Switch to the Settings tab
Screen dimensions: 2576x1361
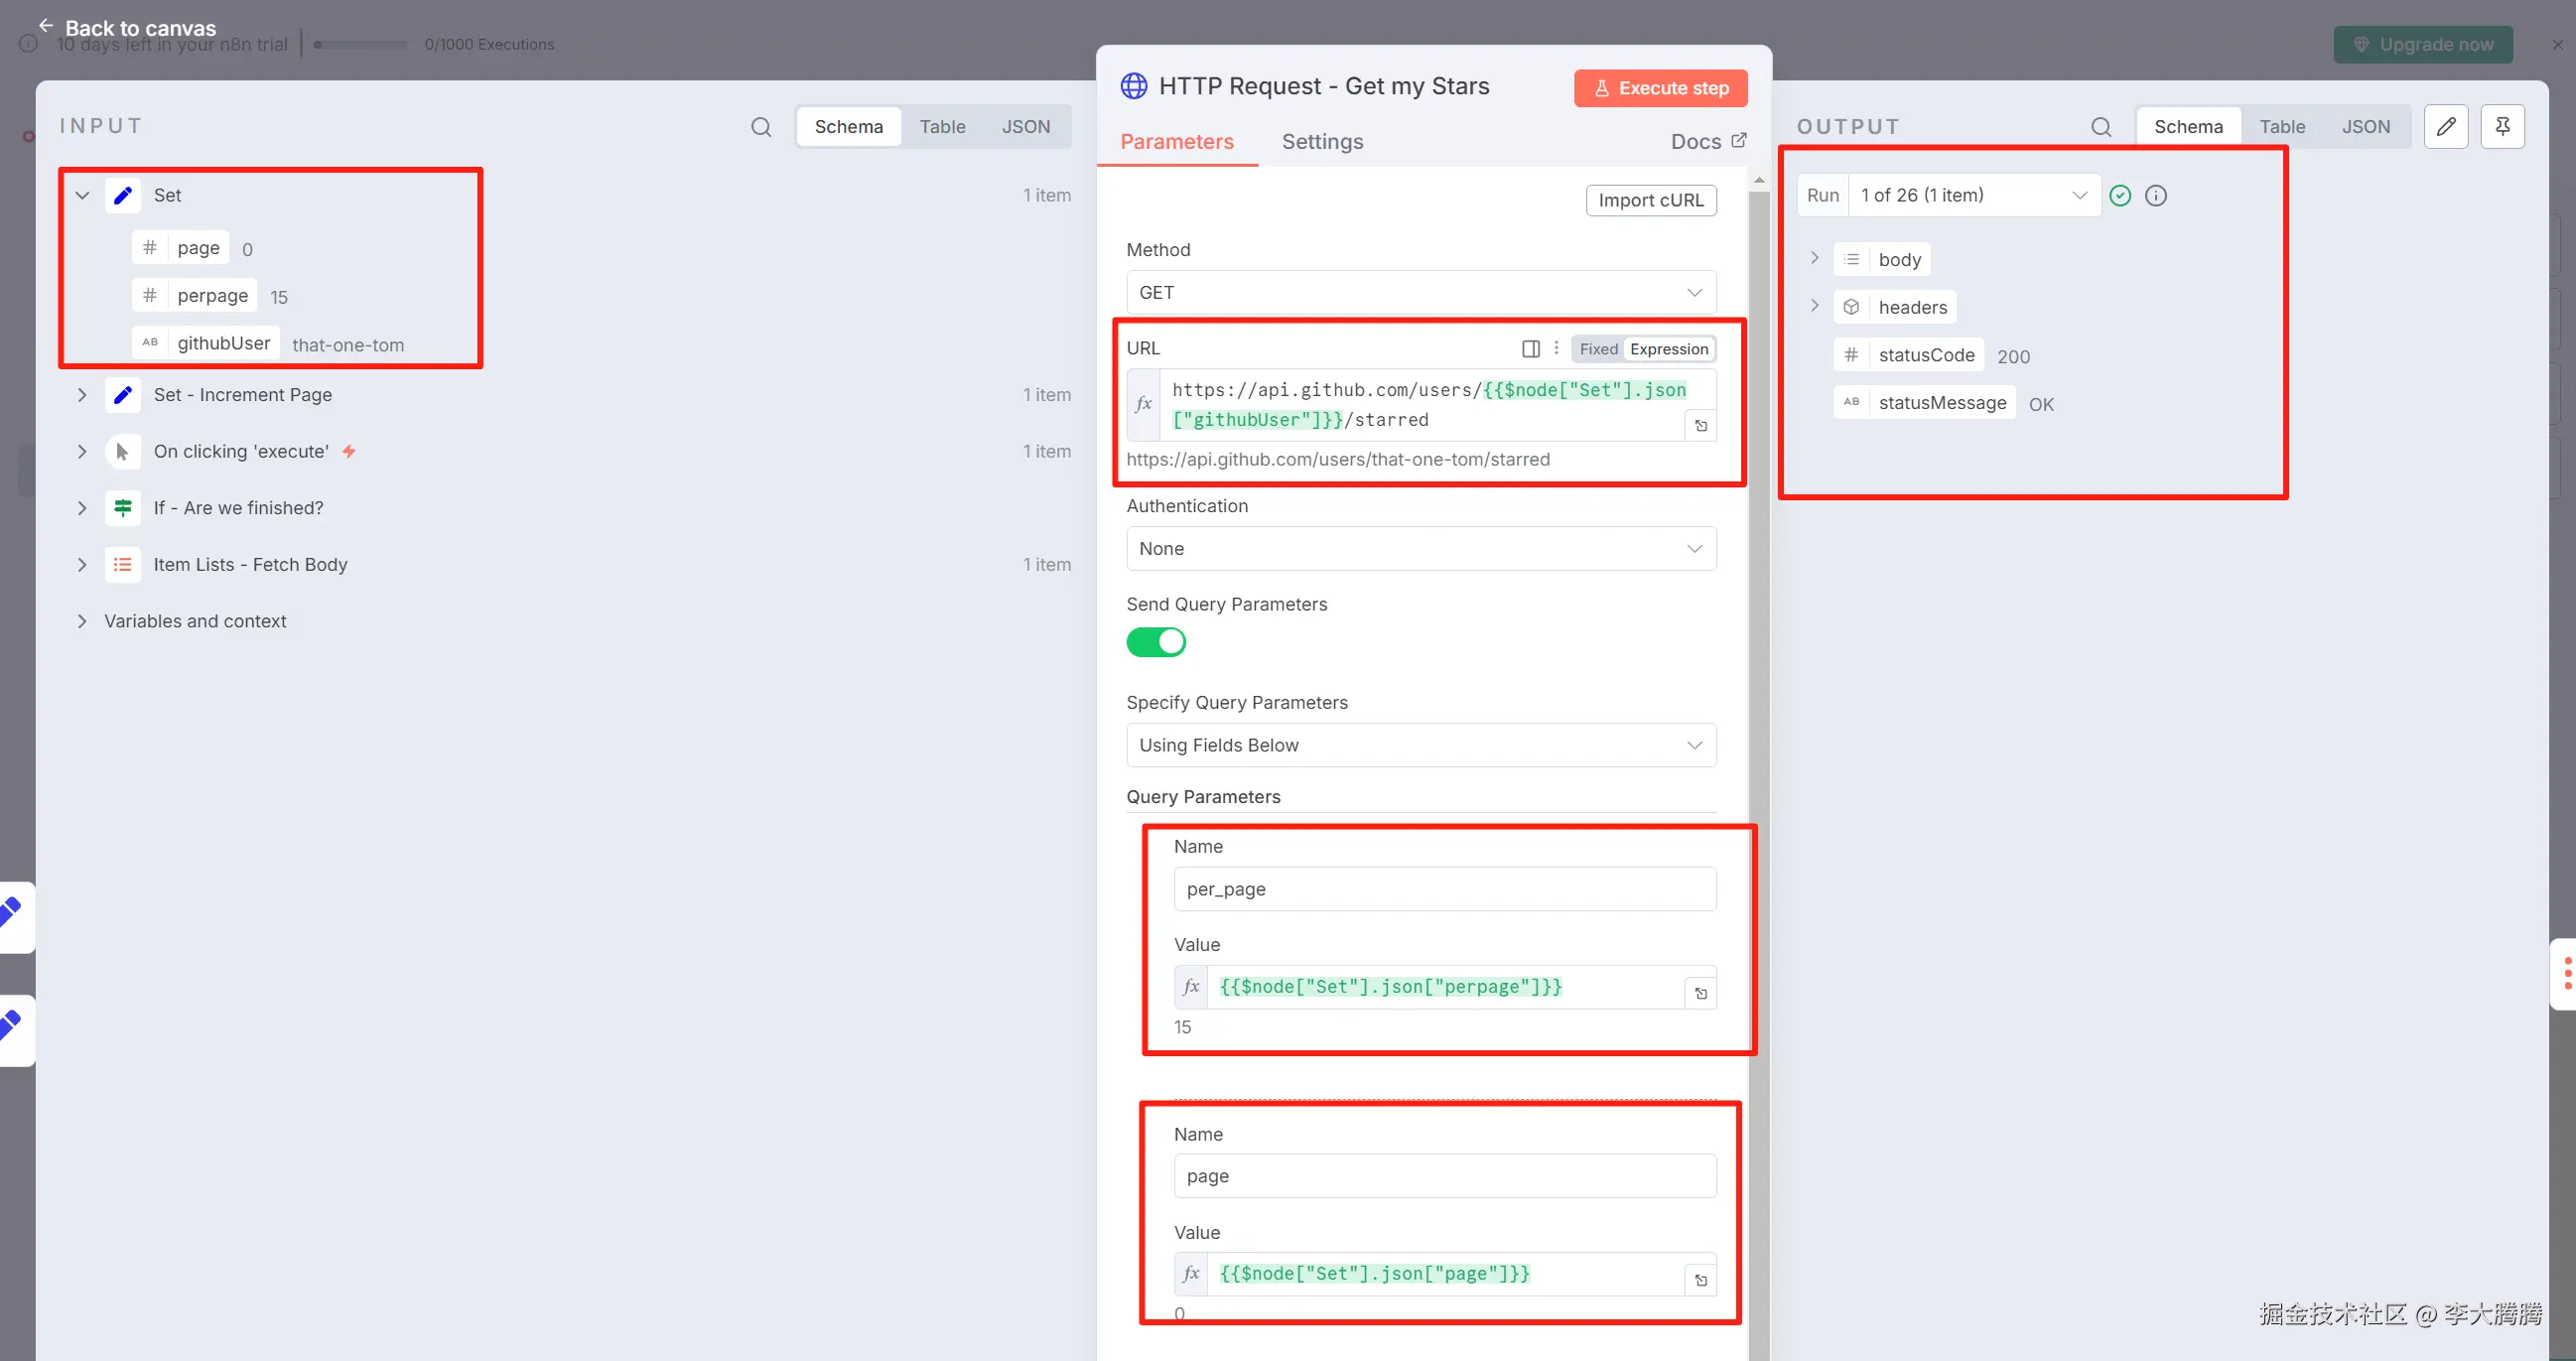point(1322,142)
